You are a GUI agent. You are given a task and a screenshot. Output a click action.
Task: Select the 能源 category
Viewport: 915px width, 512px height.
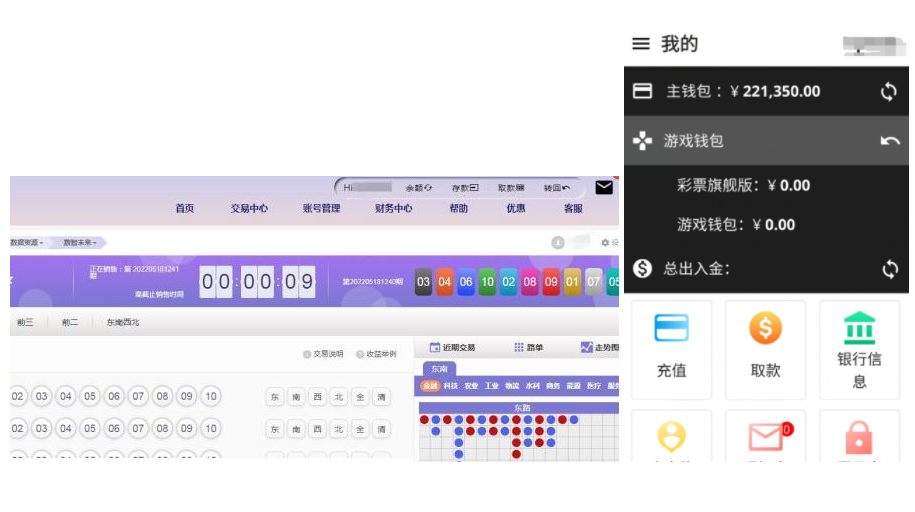pos(574,386)
